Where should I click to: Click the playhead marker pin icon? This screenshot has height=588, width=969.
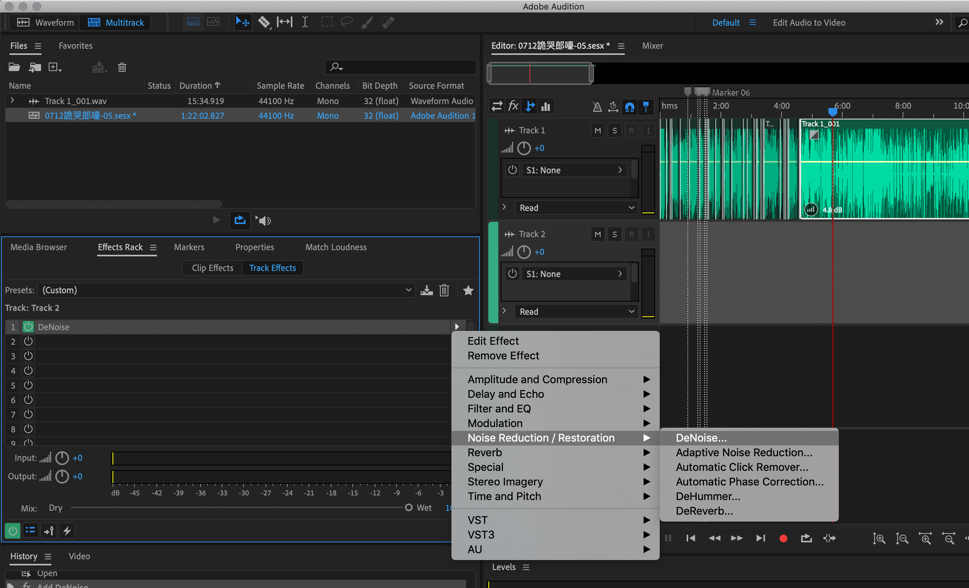[x=646, y=106]
